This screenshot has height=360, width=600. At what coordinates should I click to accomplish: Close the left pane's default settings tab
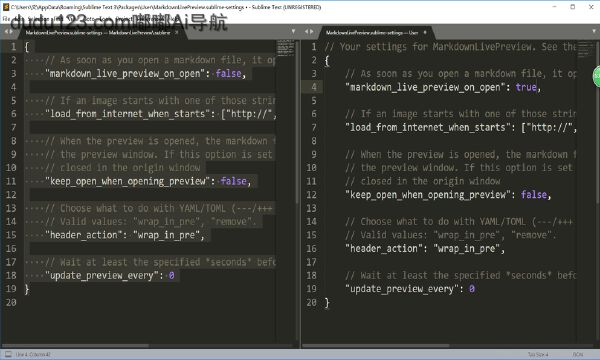tap(176, 33)
